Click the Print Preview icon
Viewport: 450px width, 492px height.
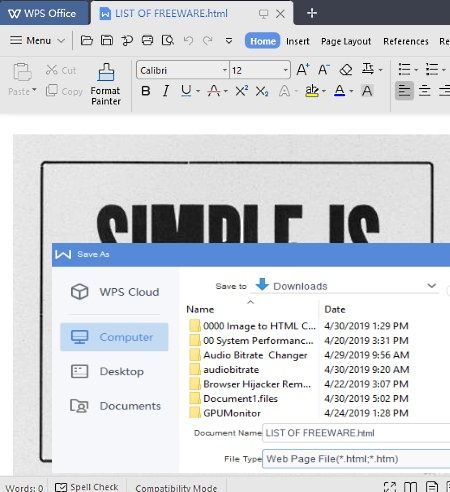pos(168,41)
